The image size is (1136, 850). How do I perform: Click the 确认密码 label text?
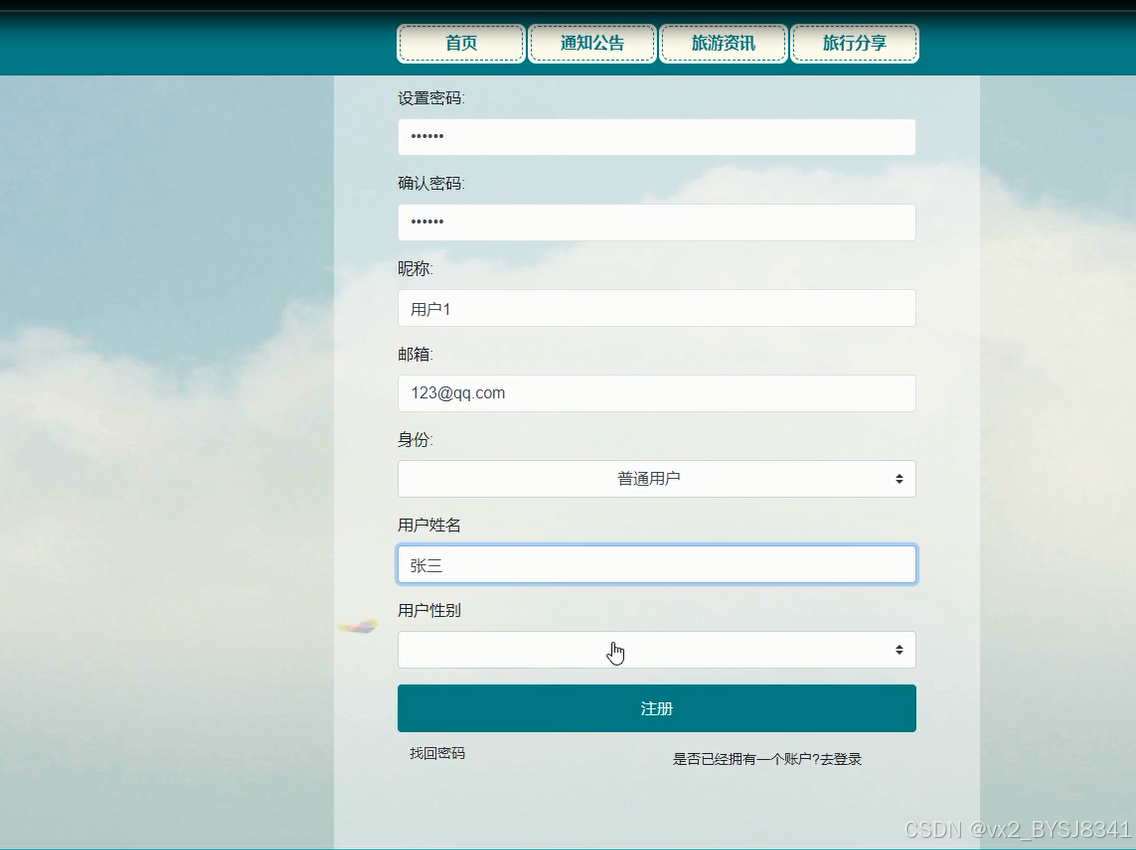pyautogui.click(x=431, y=184)
